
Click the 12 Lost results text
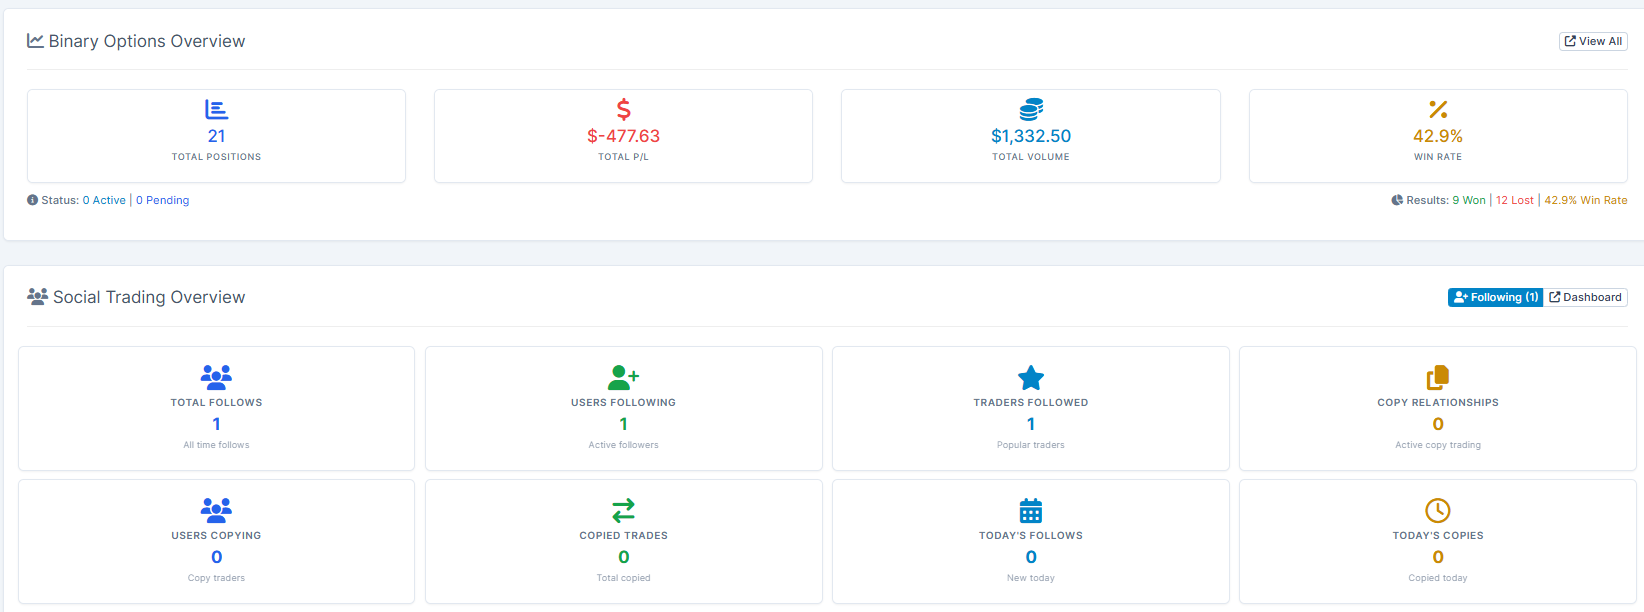pyautogui.click(x=1515, y=200)
